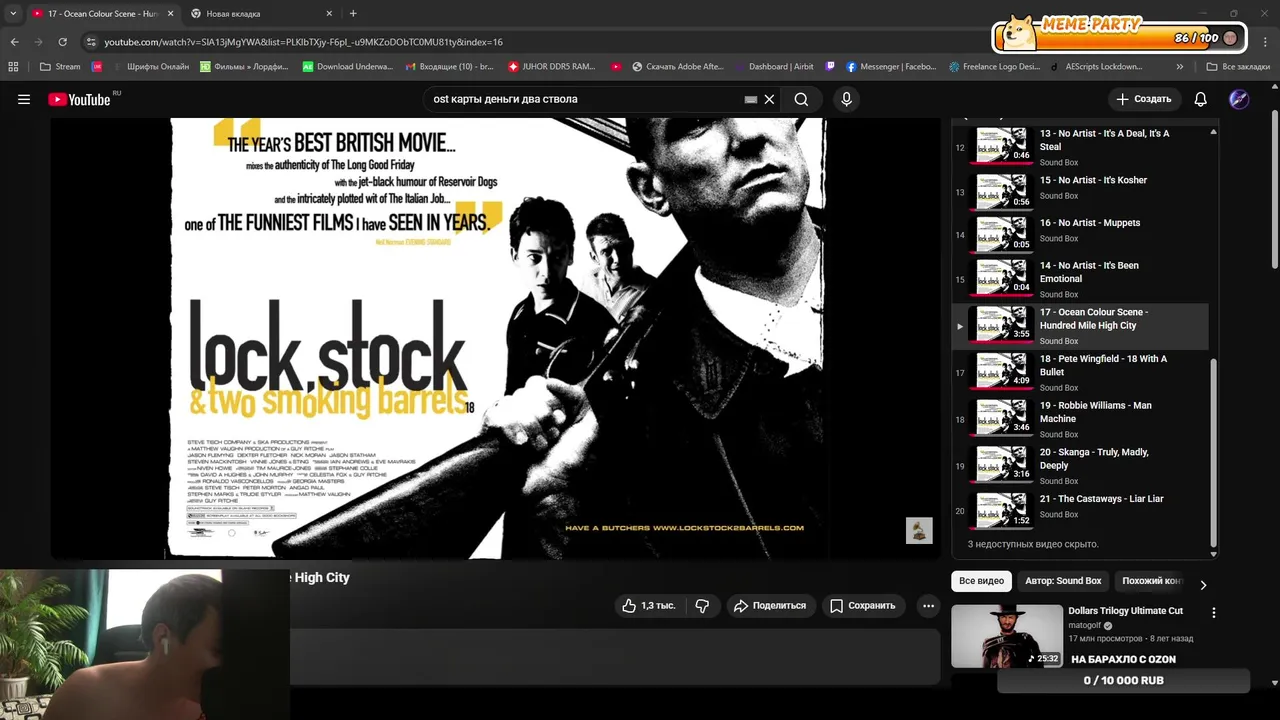Close the Новая вкладка tab
This screenshot has height=720, width=1280.
tap(329, 14)
